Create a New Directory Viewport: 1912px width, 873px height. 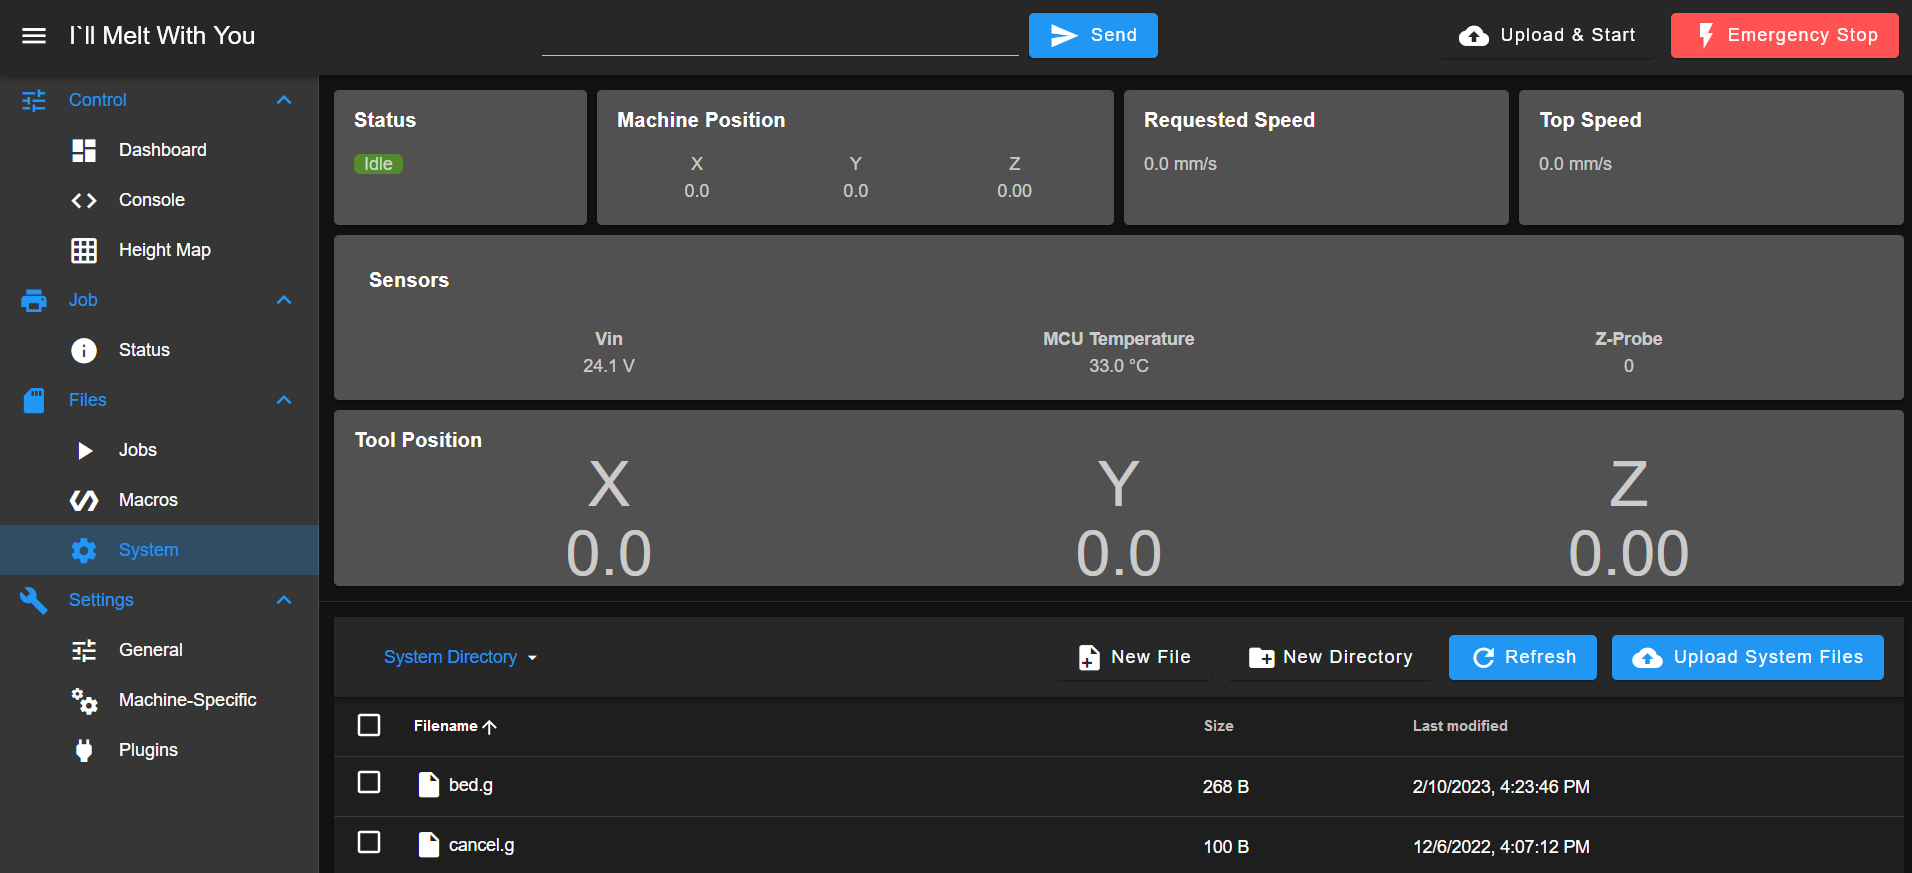(1331, 657)
